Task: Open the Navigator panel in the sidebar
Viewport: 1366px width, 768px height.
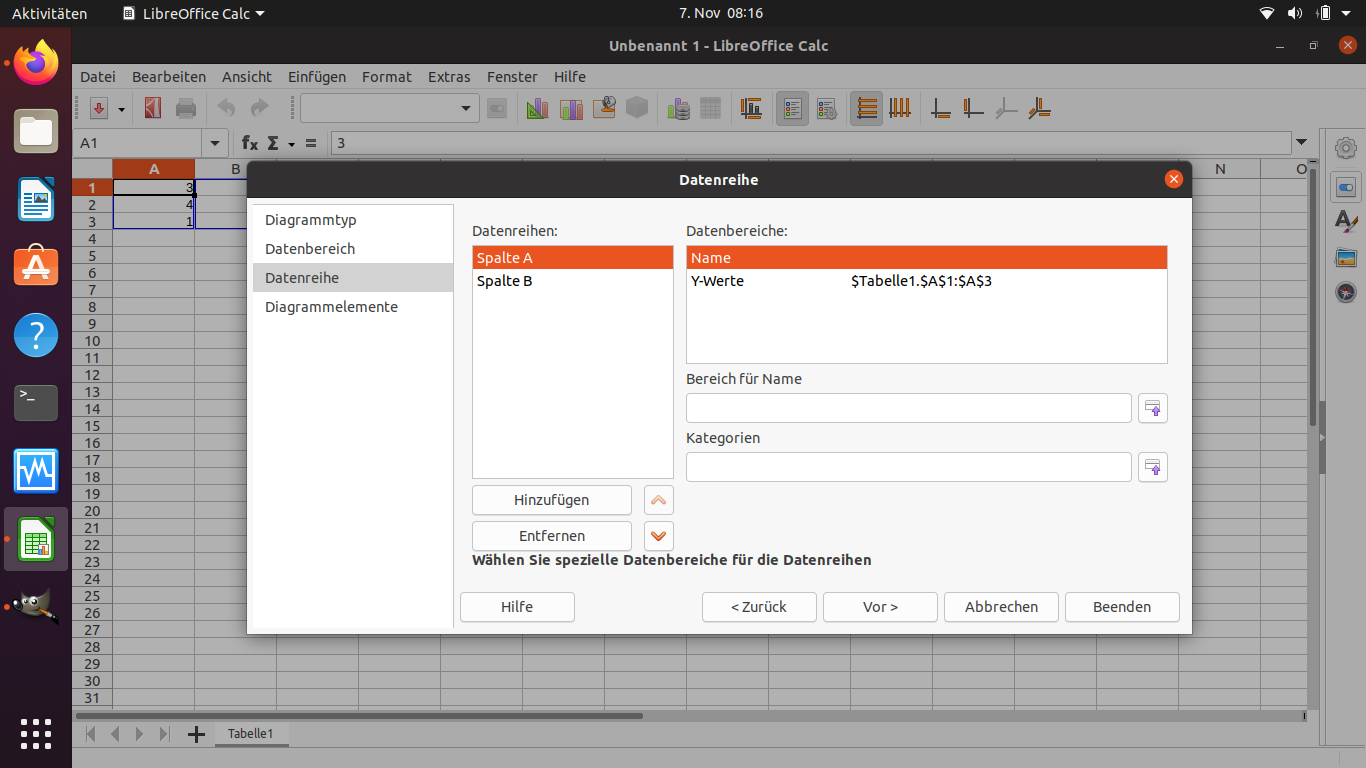Action: point(1346,293)
